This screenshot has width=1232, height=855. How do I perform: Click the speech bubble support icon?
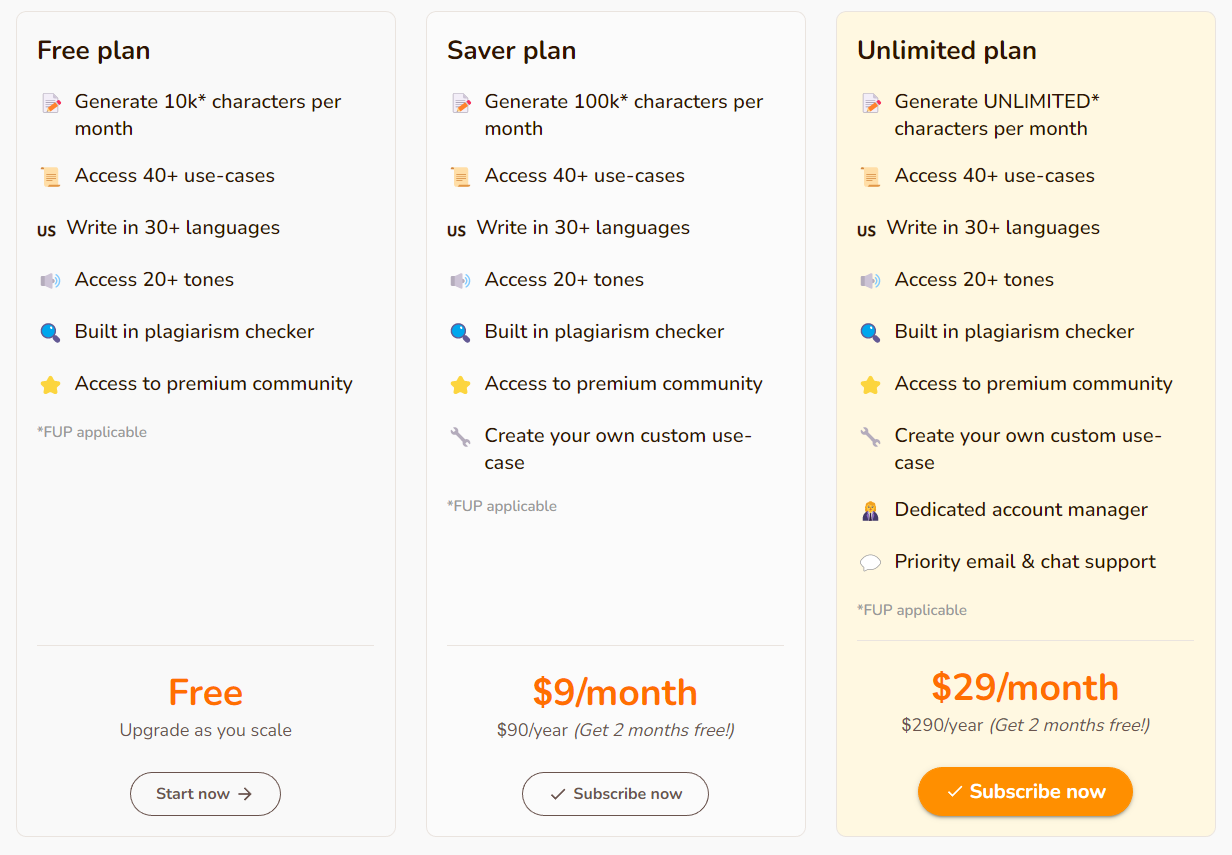click(870, 563)
